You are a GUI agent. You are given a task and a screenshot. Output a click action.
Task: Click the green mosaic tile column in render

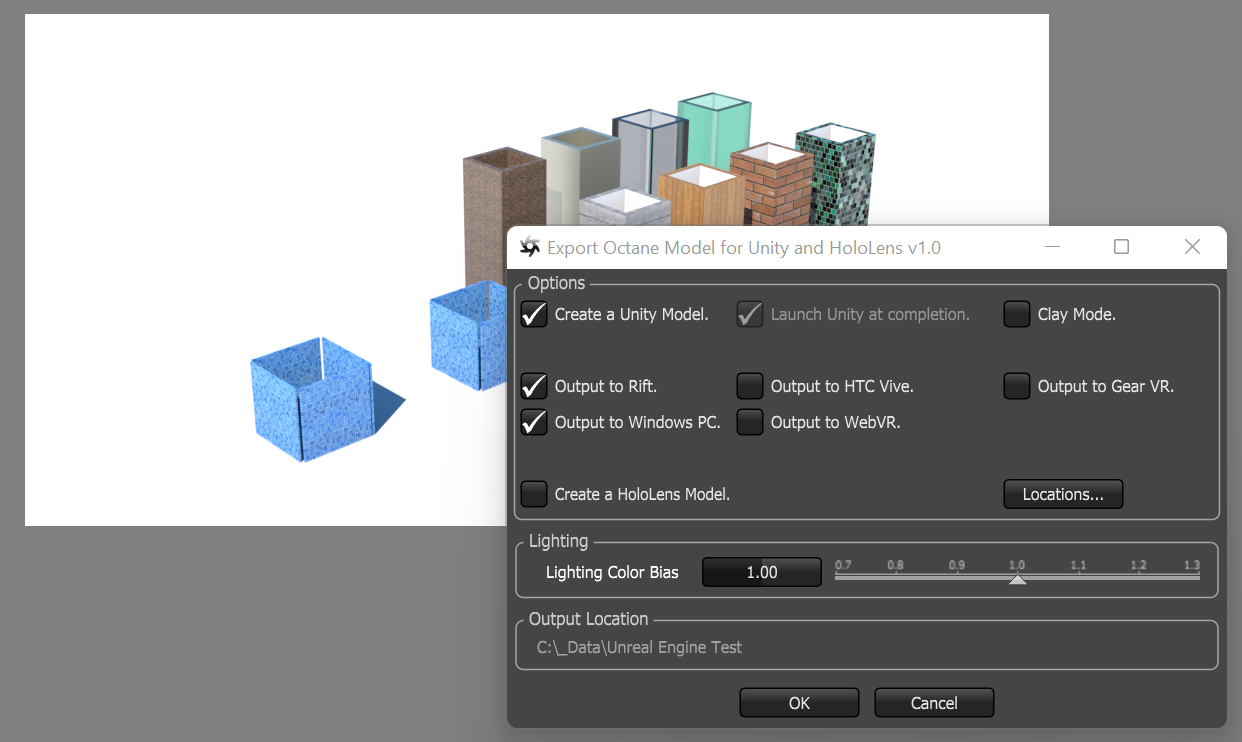tap(836, 176)
